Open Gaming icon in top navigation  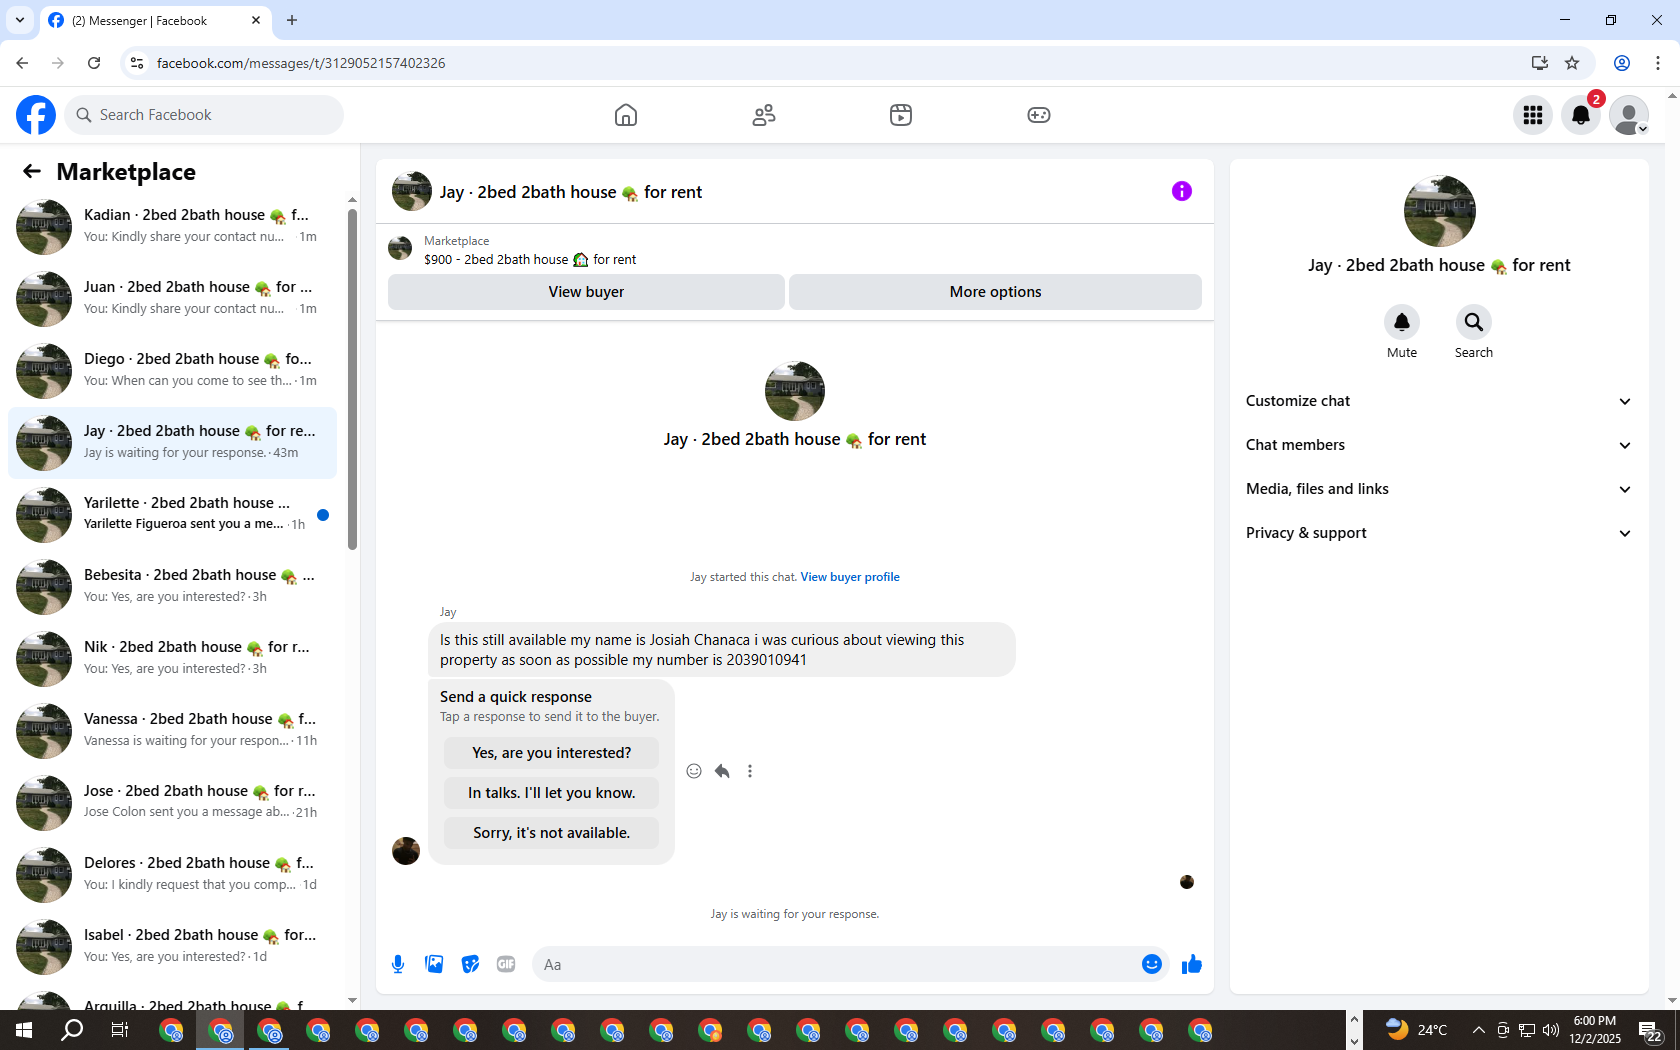(1039, 115)
